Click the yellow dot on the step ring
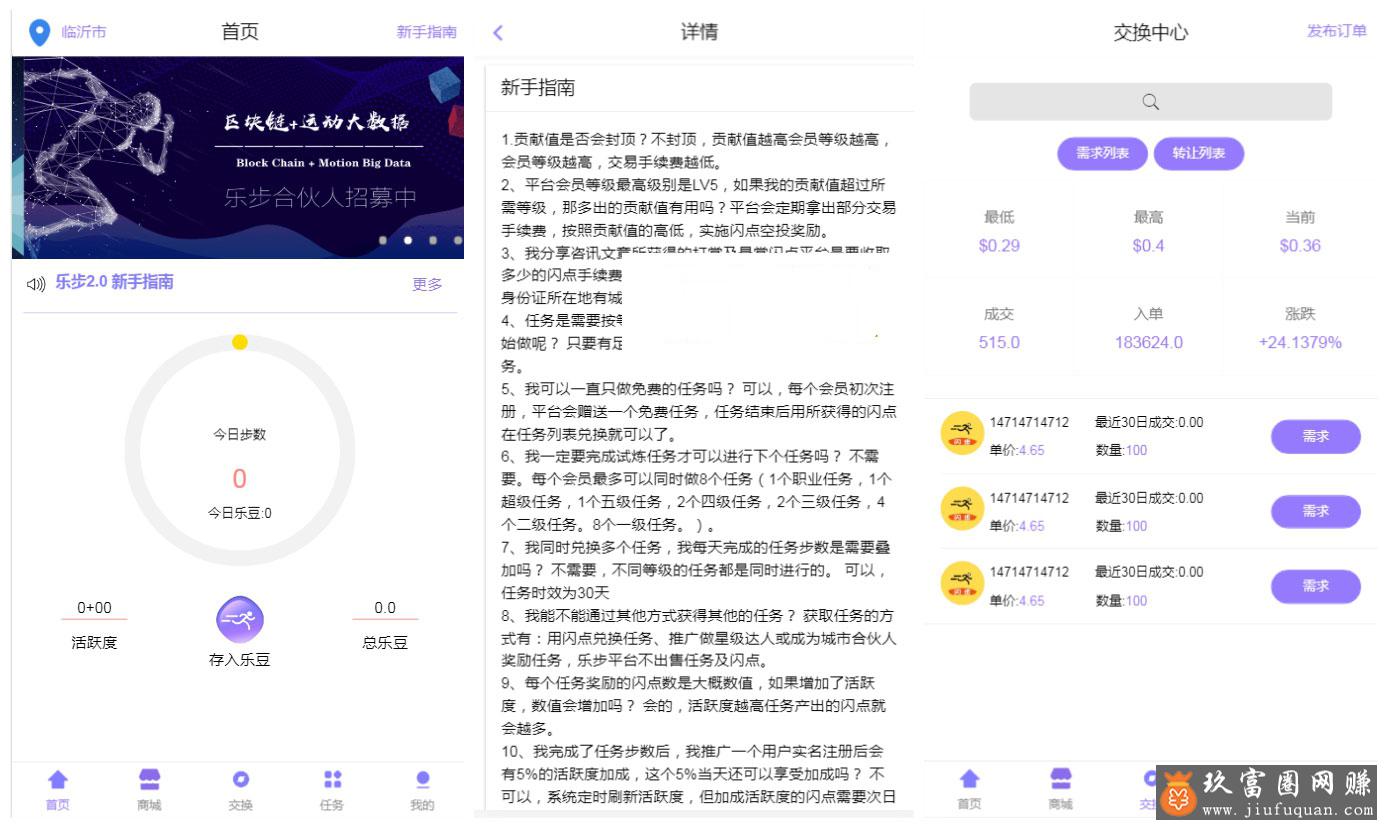Screen dimensions: 1387x828 coord(240,342)
